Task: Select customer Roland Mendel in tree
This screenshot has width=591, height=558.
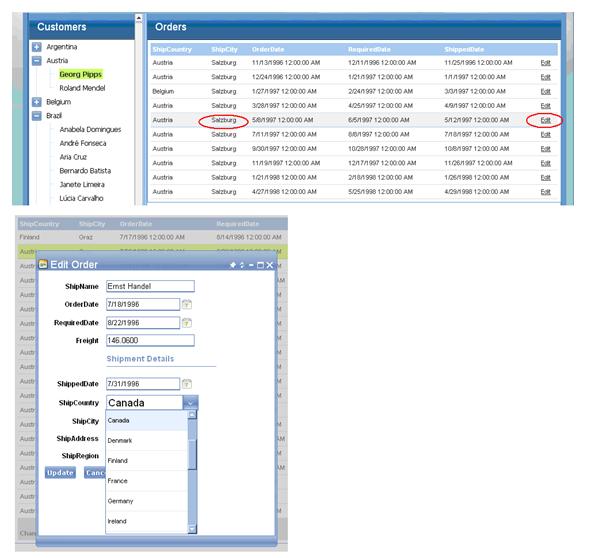Action: [82, 88]
